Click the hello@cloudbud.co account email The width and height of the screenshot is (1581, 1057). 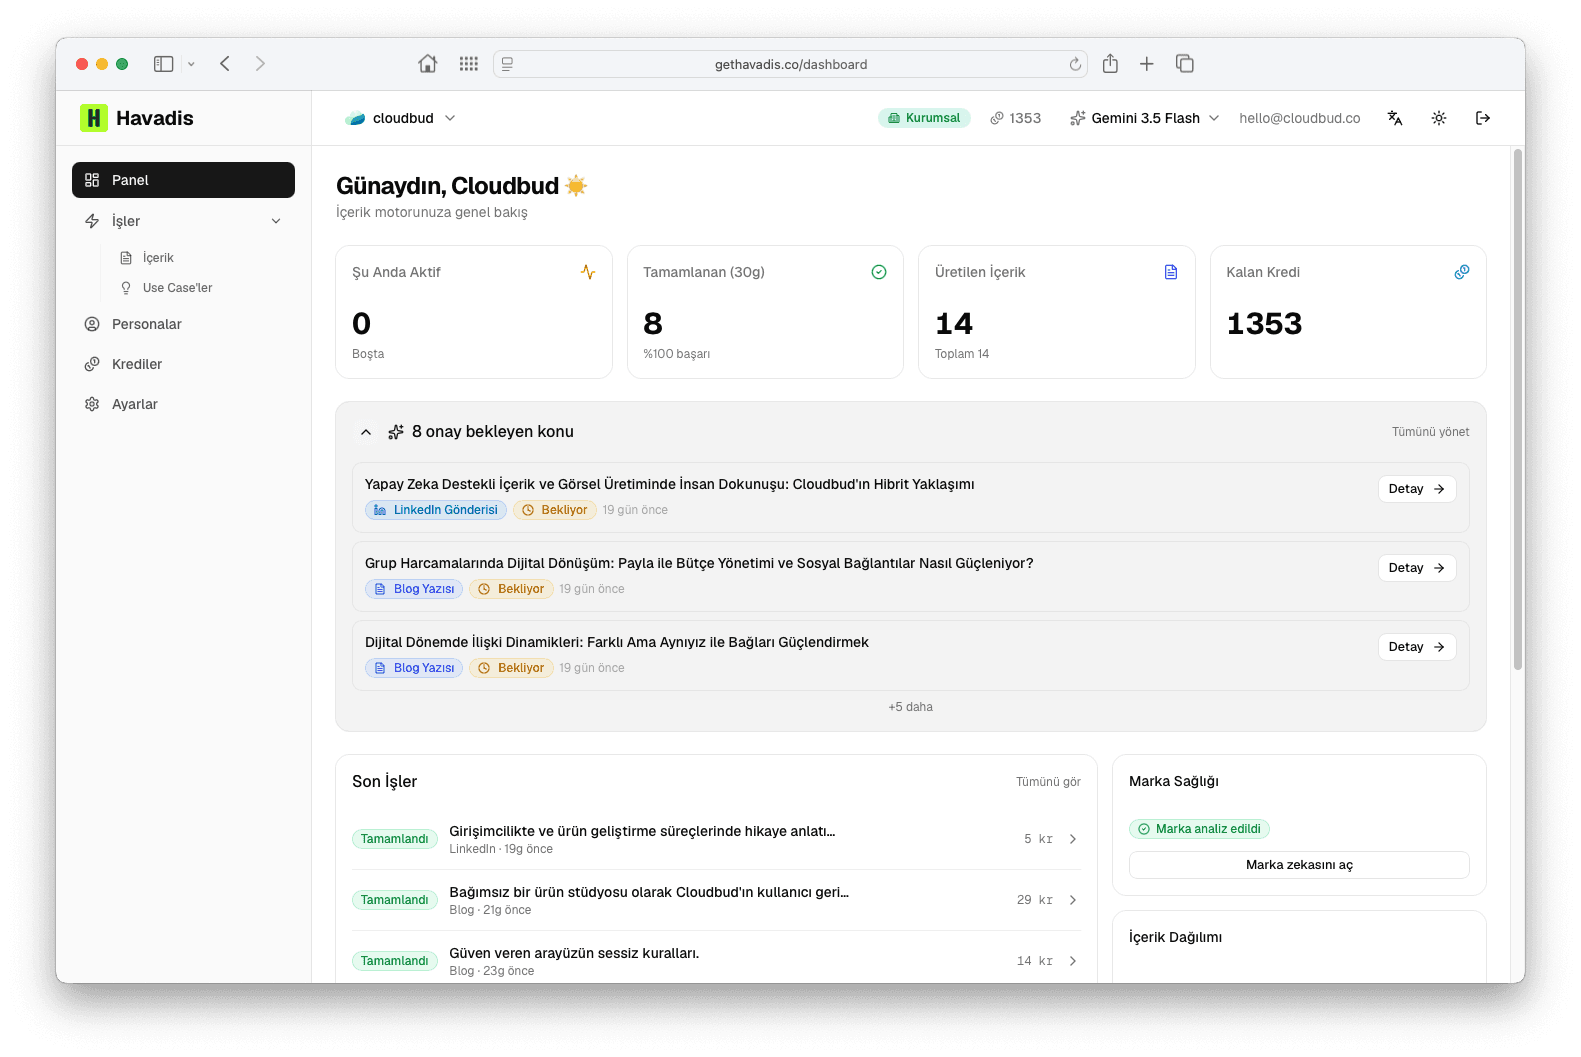[1299, 118]
